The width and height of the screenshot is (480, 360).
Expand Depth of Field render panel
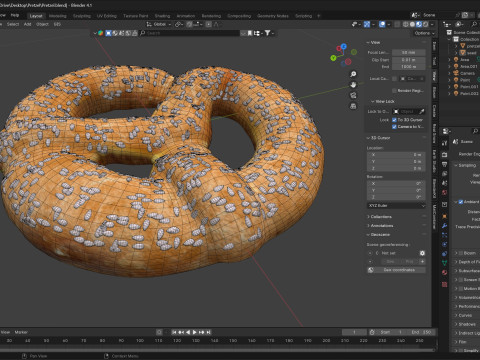tap(456, 262)
